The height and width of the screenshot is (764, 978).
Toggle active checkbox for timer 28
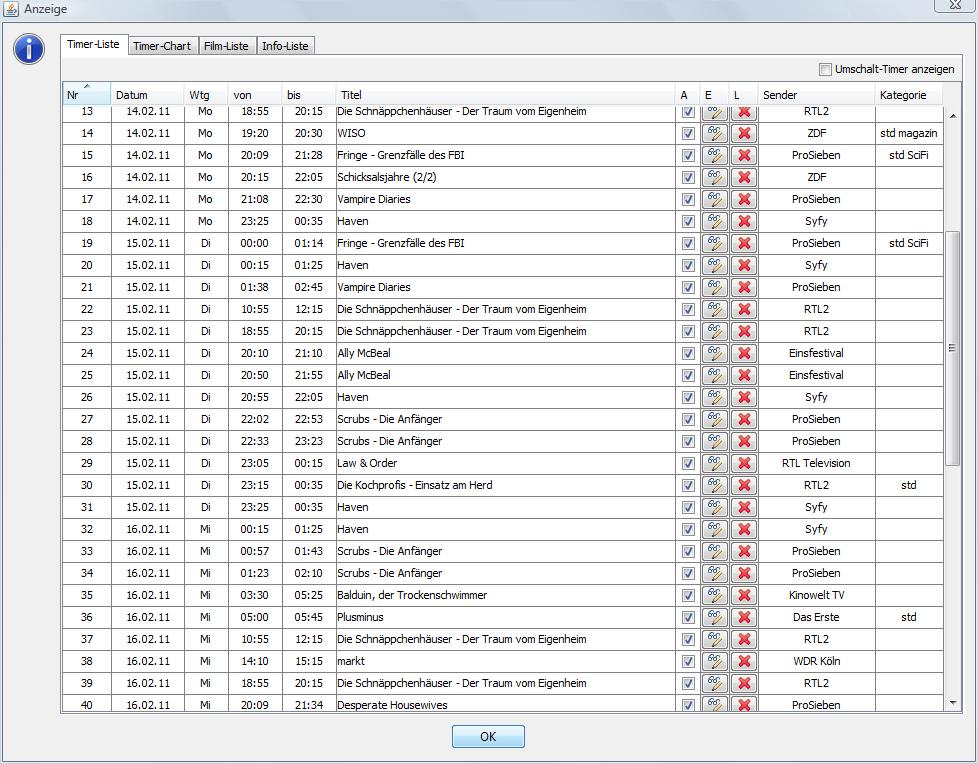point(688,442)
